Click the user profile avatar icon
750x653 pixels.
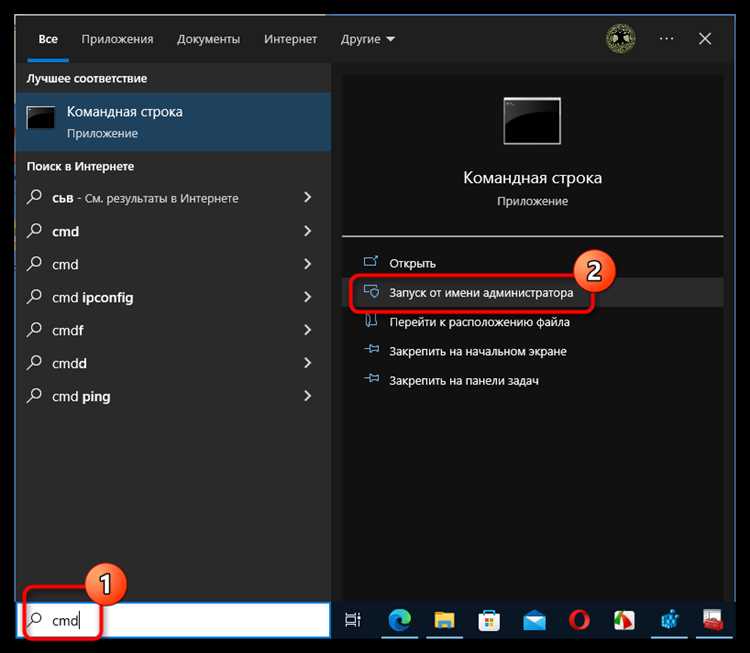tap(620, 39)
